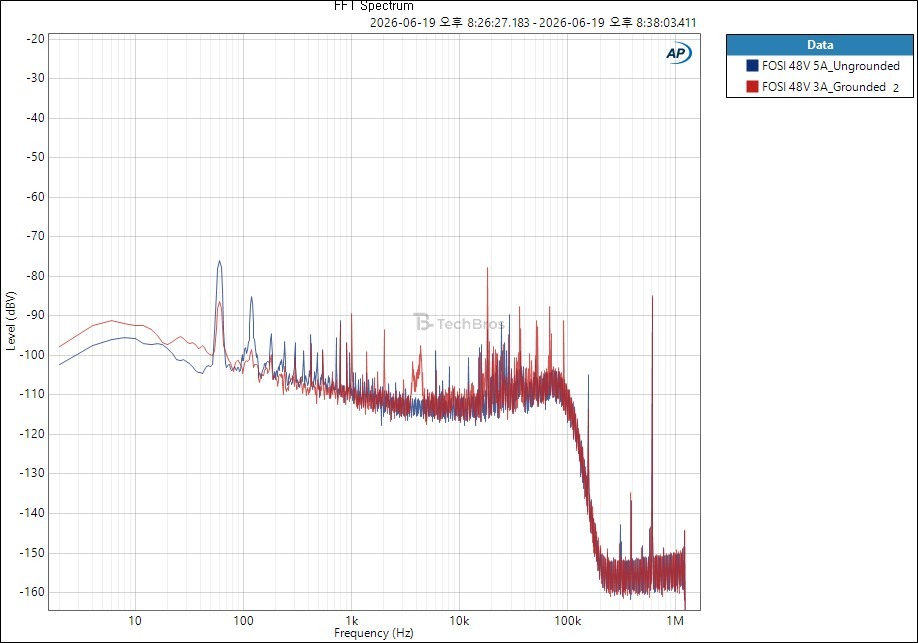
Task: Click the -130 level axis tick label
Action: point(33,473)
